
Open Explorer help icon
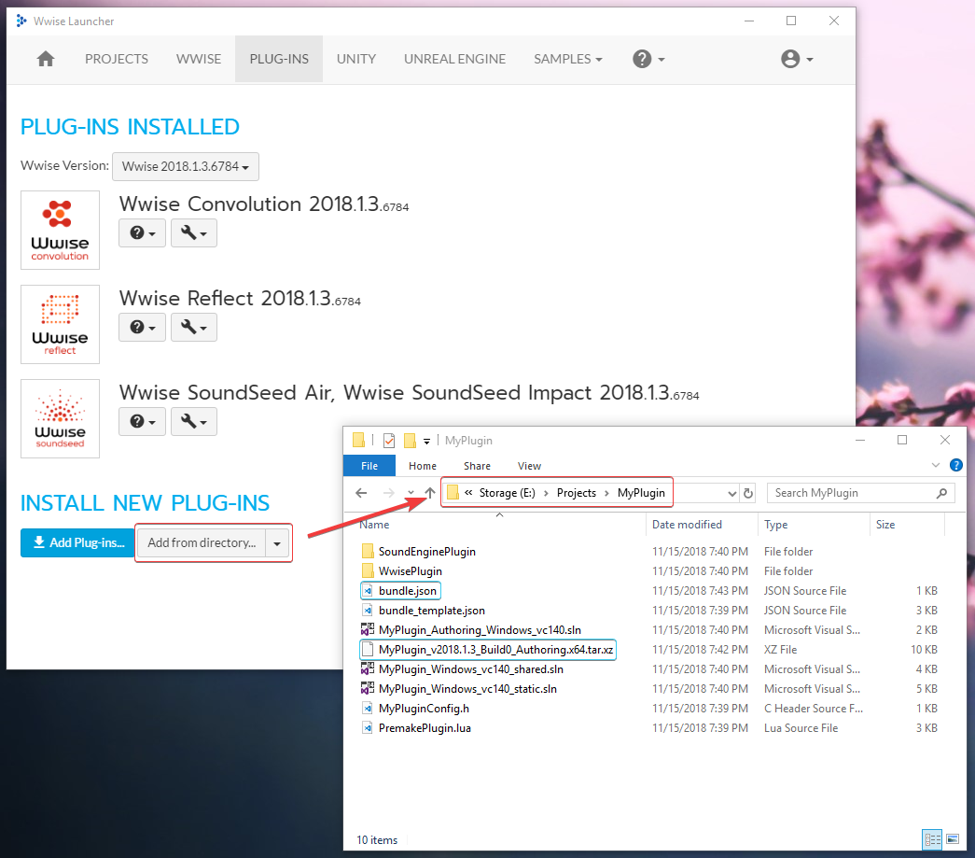click(956, 465)
